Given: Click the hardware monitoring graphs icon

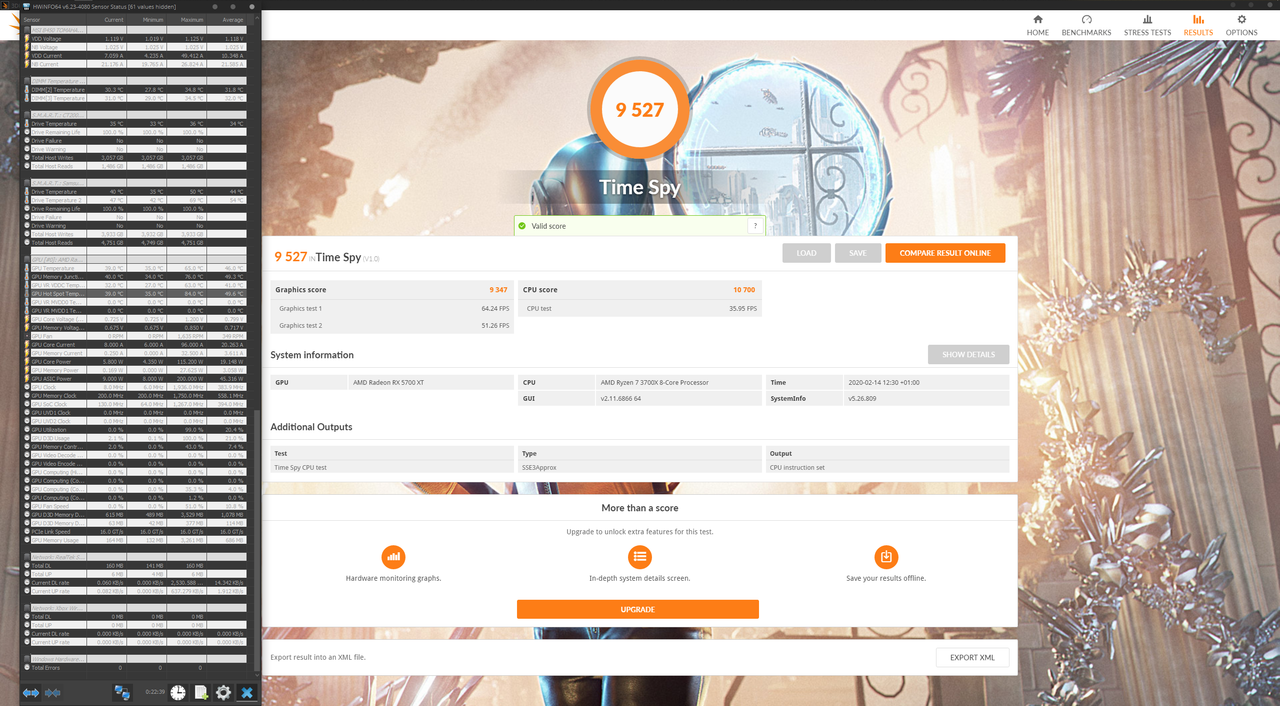Looking at the screenshot, I should click(393, 557).
